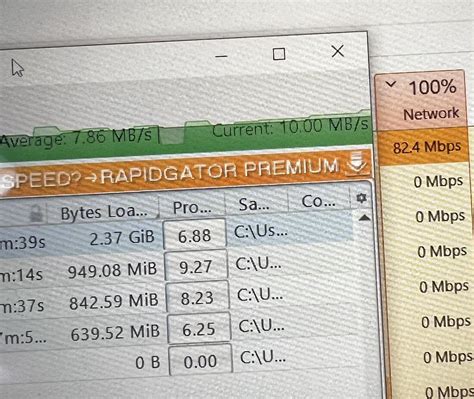
Task: Close the download manager window
Action: (338, 51)
